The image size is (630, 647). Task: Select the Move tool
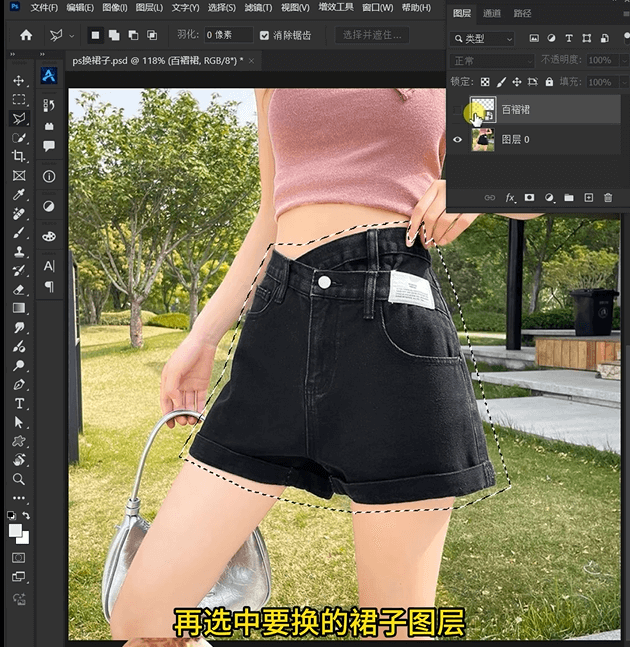pos(19,80)
